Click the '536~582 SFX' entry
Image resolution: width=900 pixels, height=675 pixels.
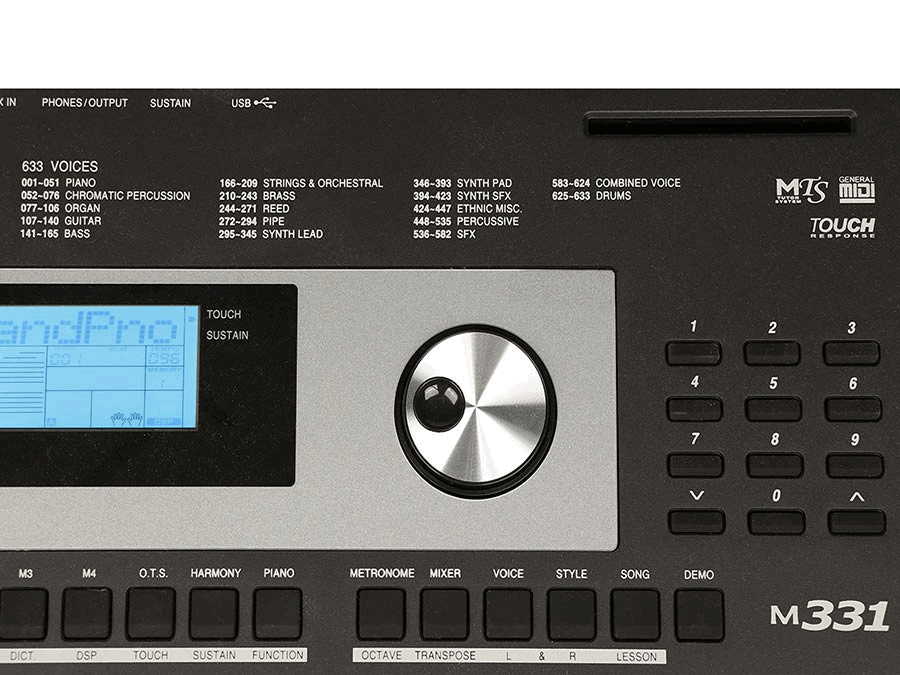point(444,234)
